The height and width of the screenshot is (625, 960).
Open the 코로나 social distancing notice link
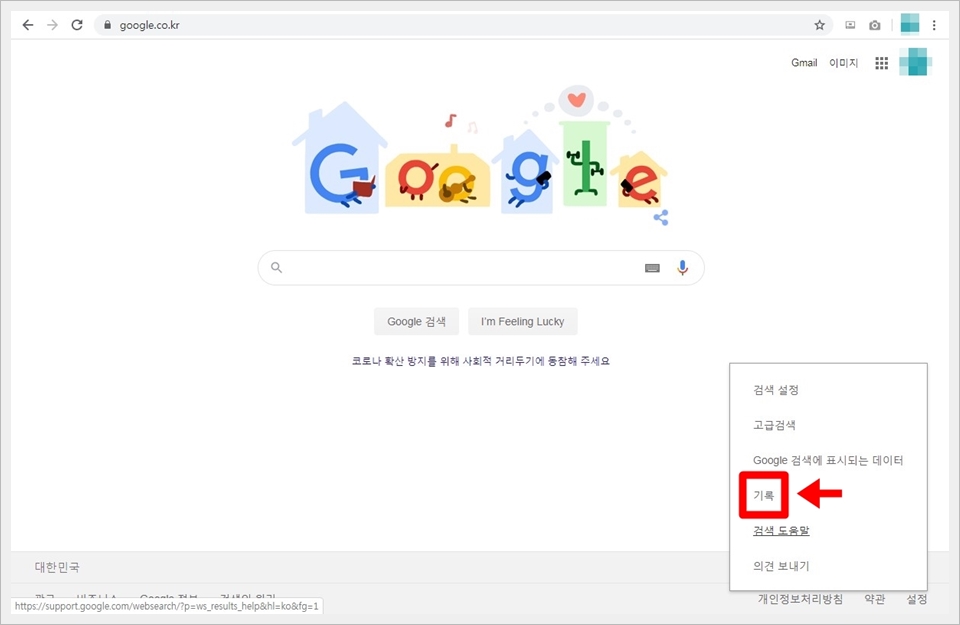coord(481,361)
